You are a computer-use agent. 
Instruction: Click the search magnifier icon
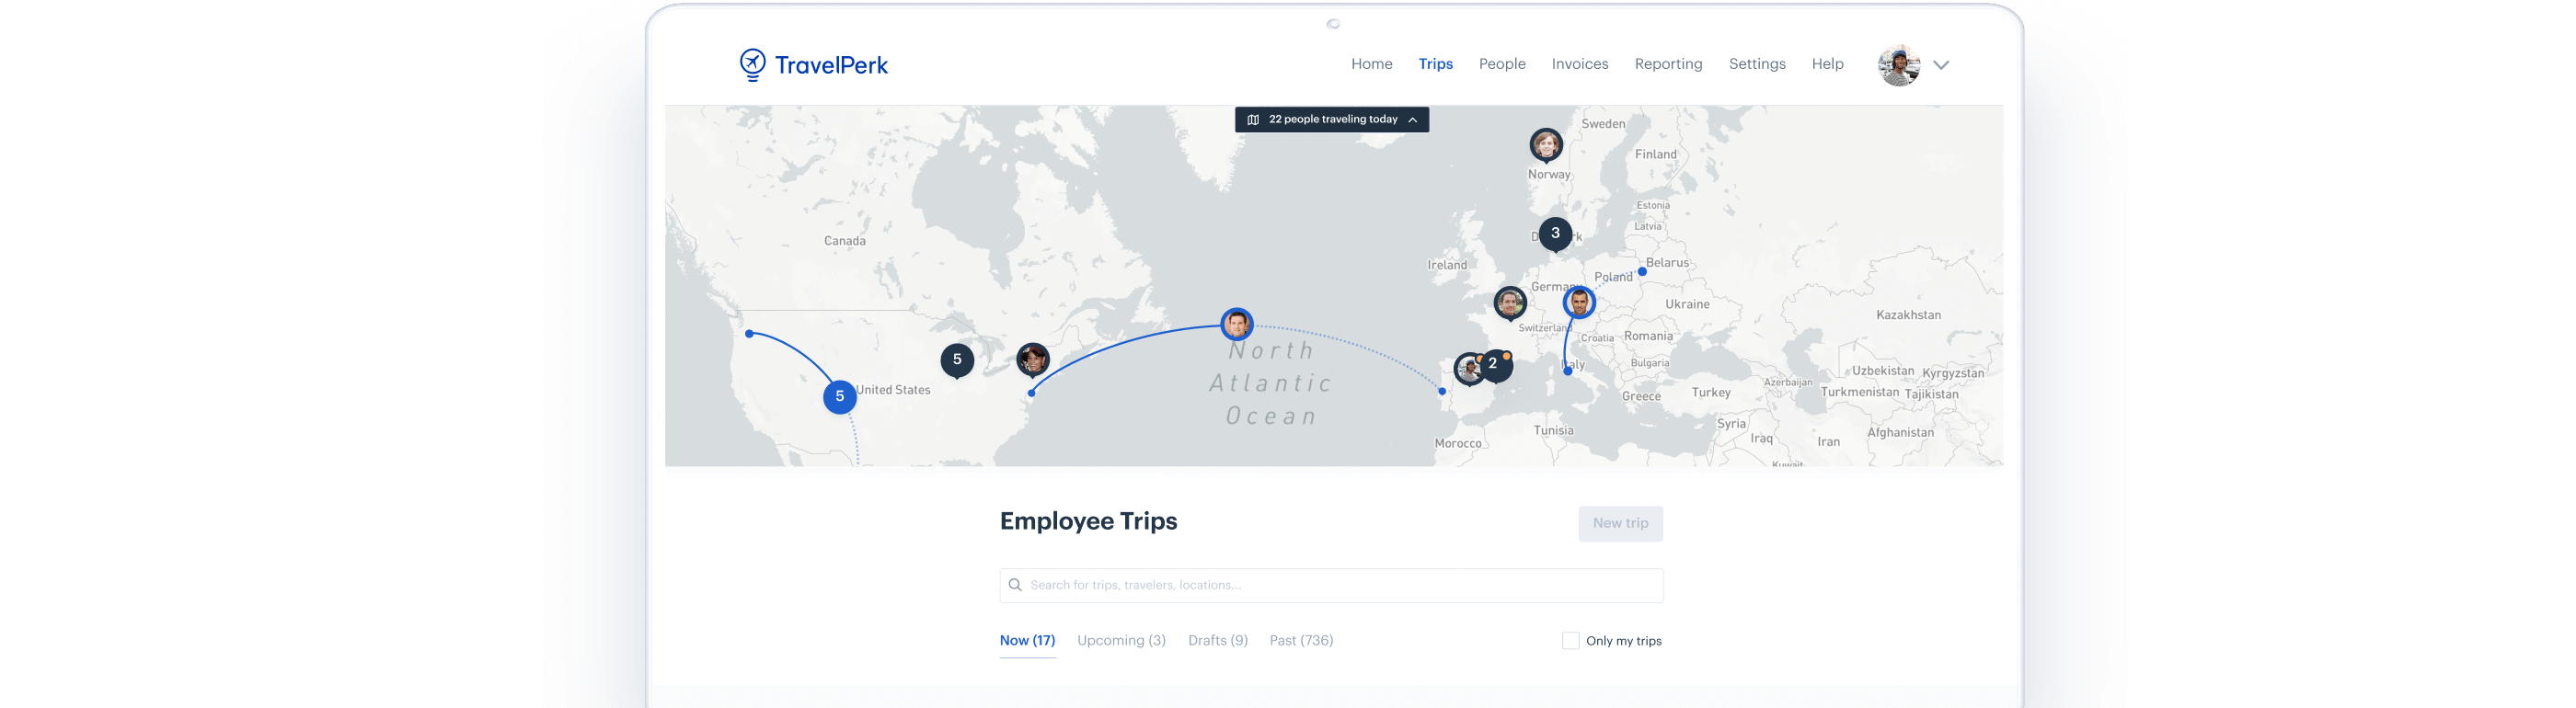[1014, 586]
